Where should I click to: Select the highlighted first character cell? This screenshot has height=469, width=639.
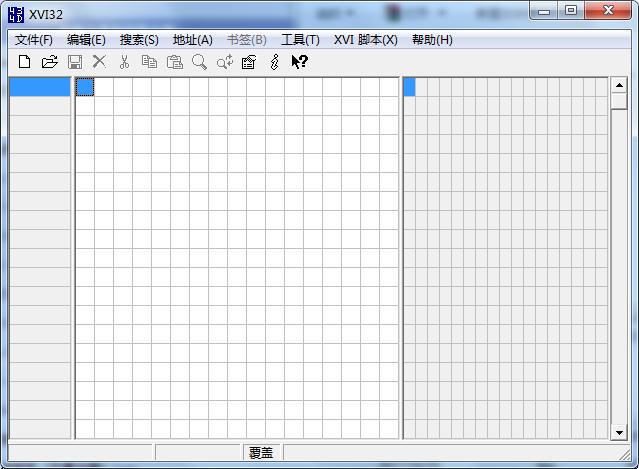coord(409,87)
